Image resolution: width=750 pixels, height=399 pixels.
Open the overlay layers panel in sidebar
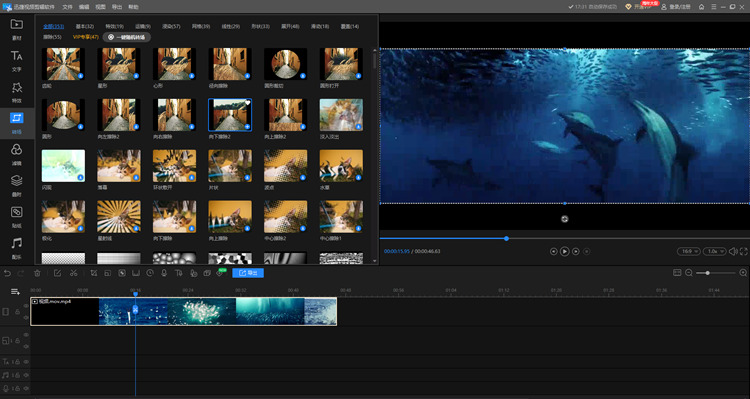click(x=17, y=185)
